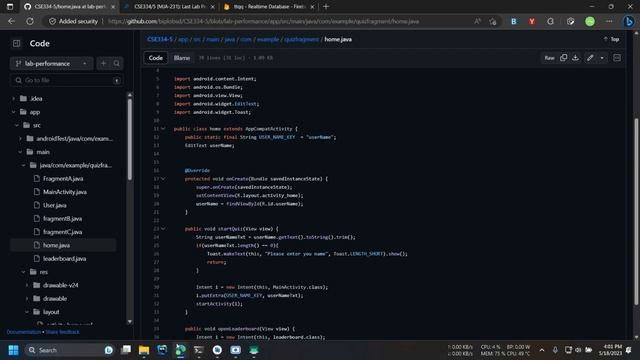
Task: Click the edit file pencil icon
Action: [590, 58]
